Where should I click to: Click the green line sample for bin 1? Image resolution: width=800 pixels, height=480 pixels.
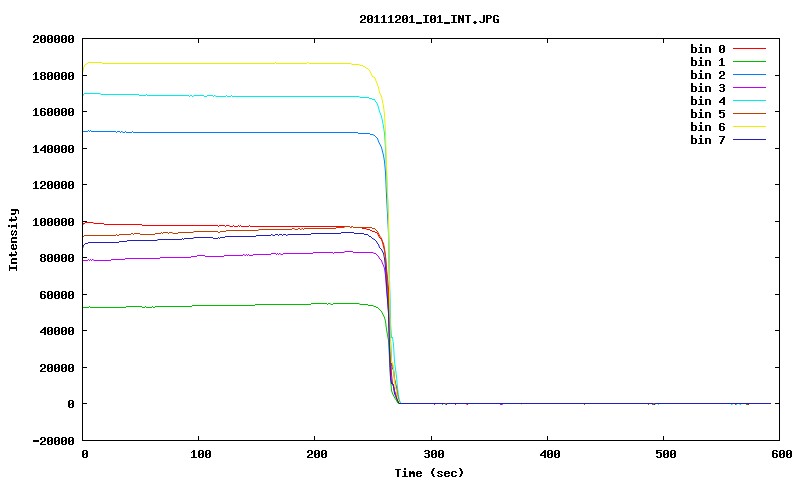pos(749,62)
